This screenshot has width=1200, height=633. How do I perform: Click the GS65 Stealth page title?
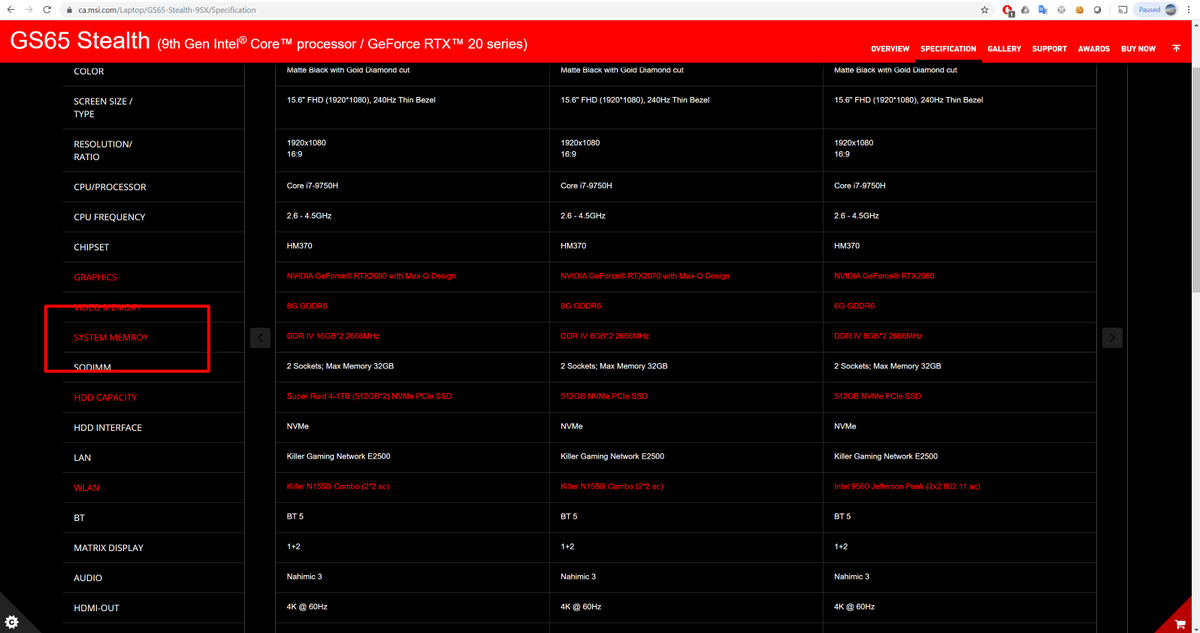click(80, 43)
